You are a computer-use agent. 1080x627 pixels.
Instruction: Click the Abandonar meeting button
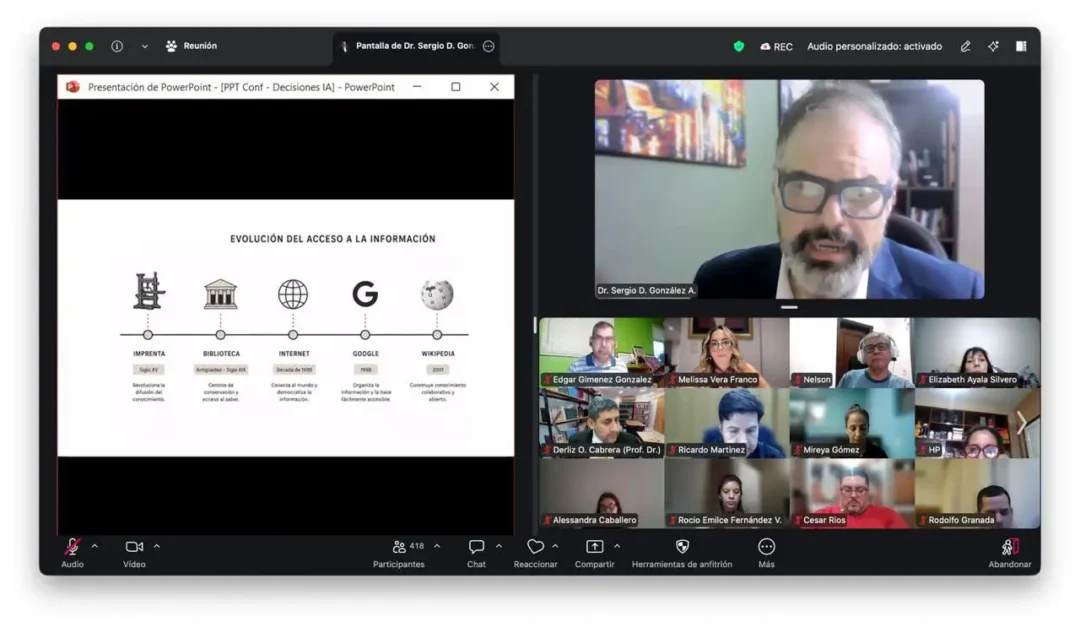(x=1010, y=547)
